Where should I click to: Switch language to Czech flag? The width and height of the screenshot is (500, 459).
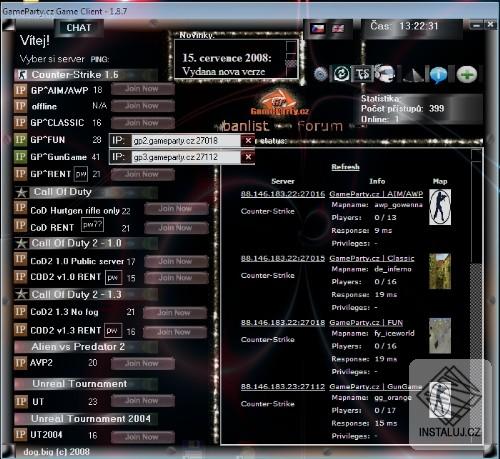click(318, 28)
